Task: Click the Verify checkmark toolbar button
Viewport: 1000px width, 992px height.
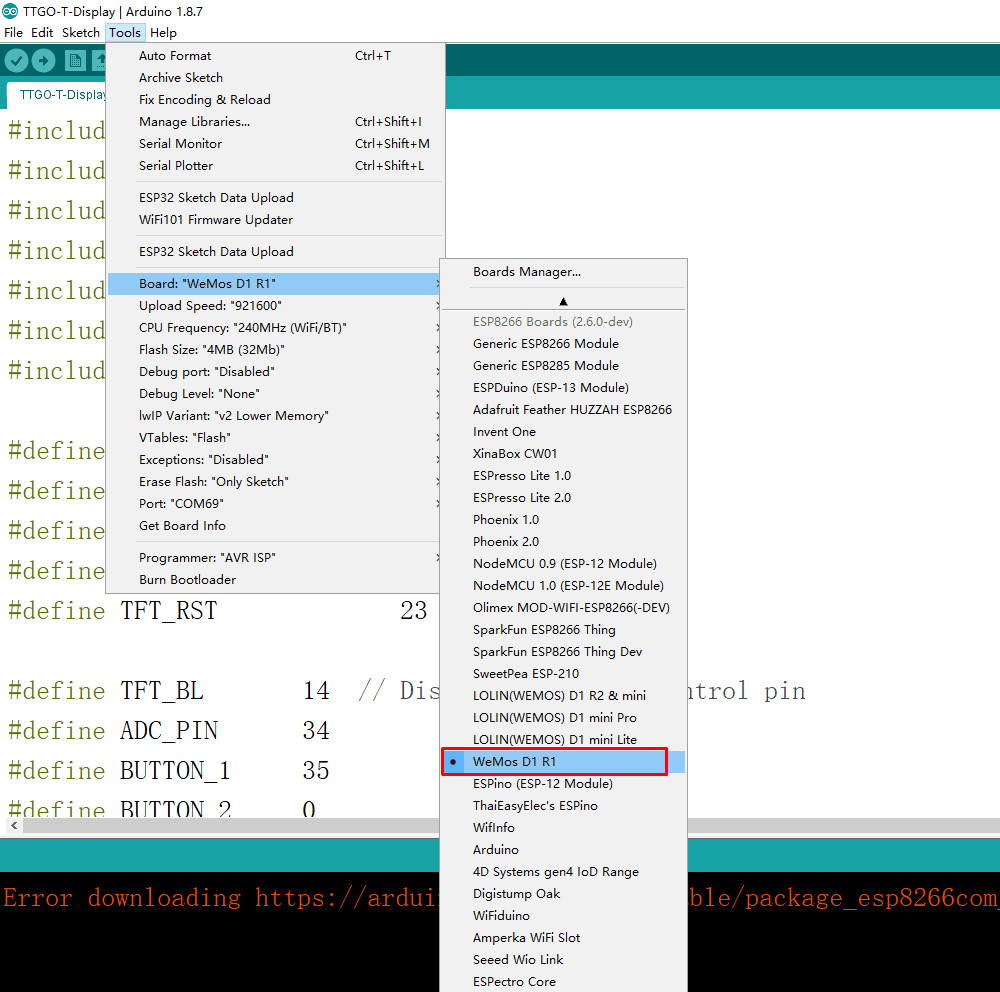Action: tap(16, 61)
